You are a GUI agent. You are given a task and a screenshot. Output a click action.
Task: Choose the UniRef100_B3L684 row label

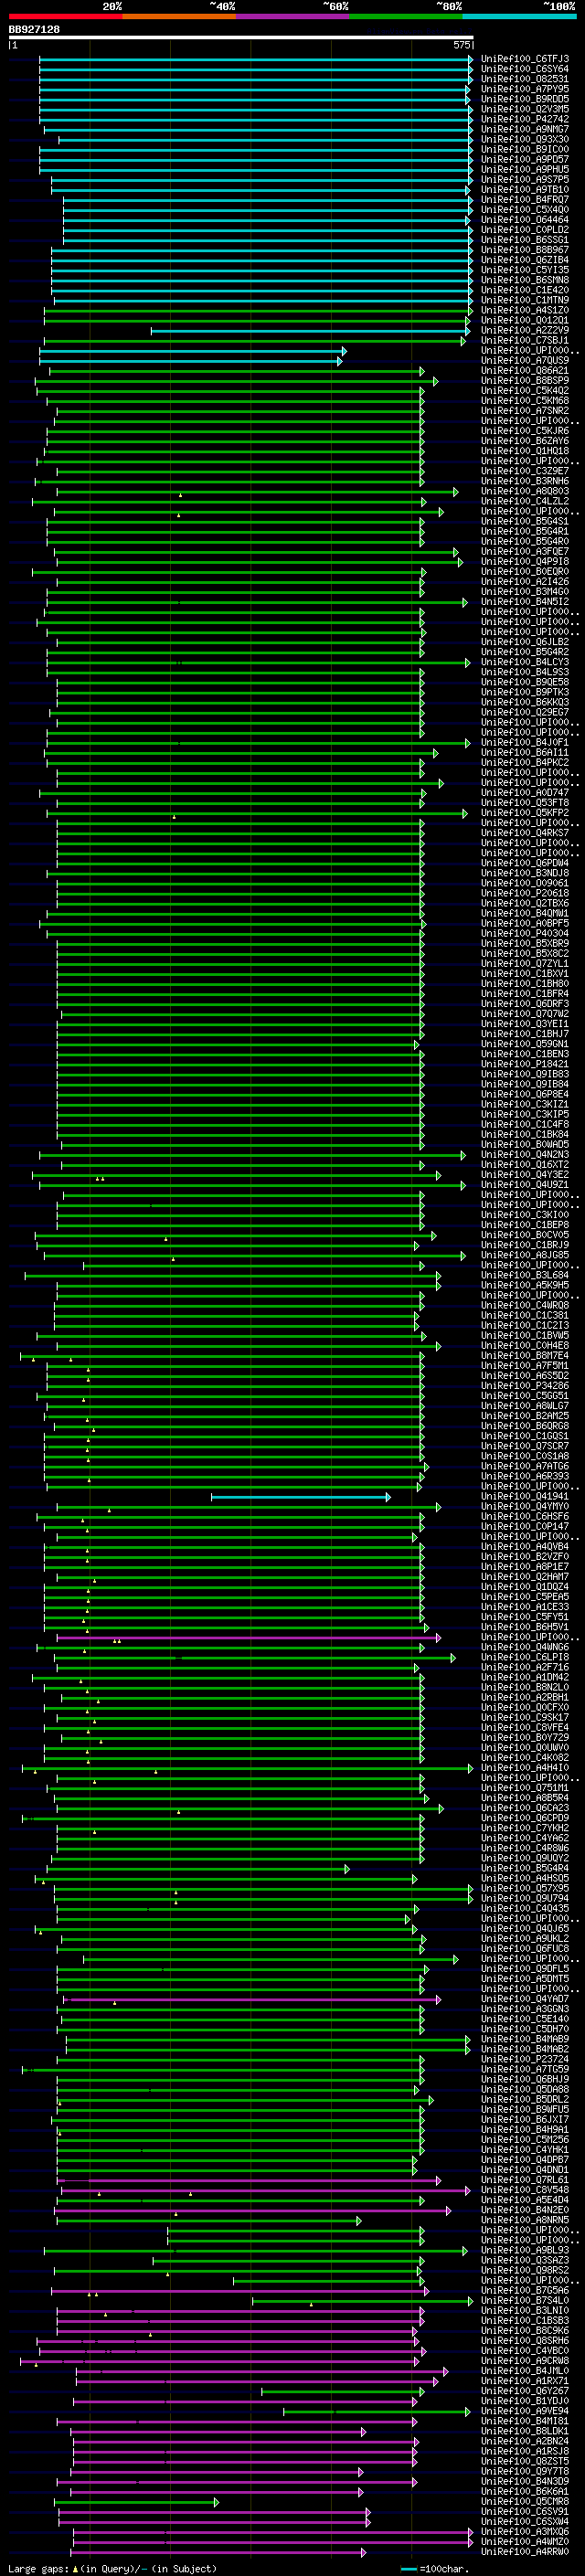tap(525, 1275)
